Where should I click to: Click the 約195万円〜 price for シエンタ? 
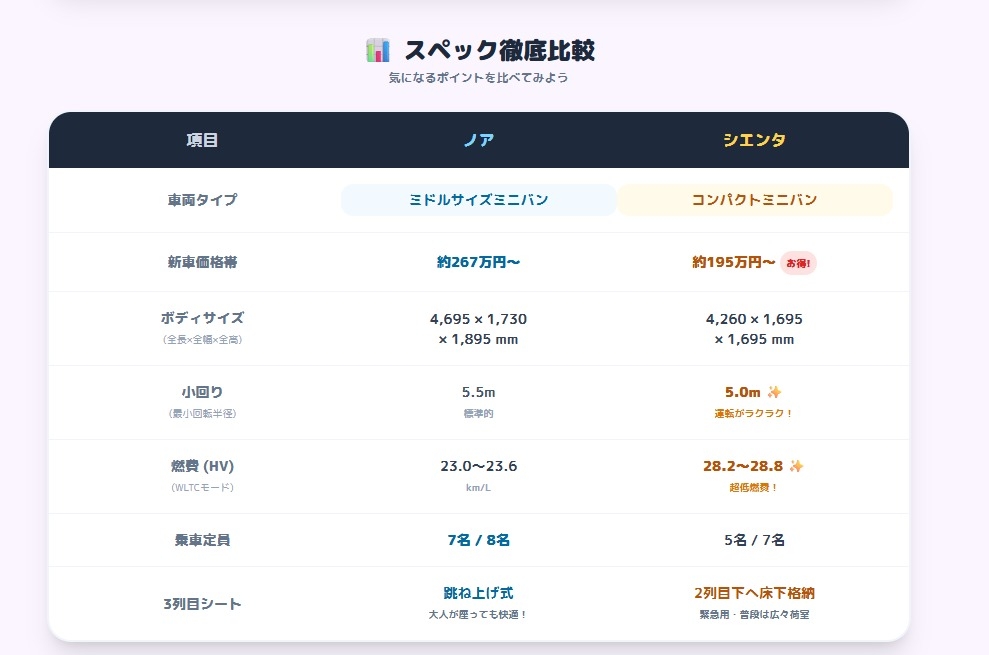[734, 263]
